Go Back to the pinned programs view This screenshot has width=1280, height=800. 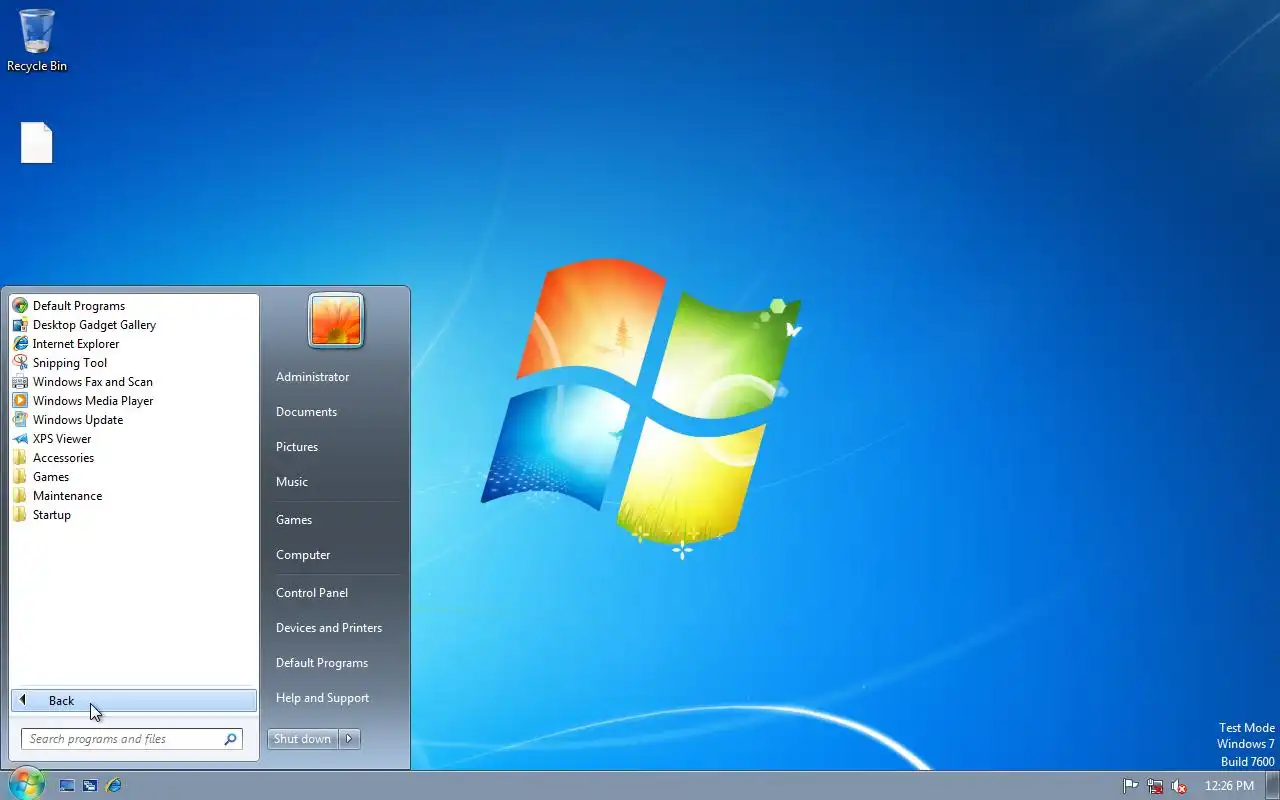(x=134, y=701)
